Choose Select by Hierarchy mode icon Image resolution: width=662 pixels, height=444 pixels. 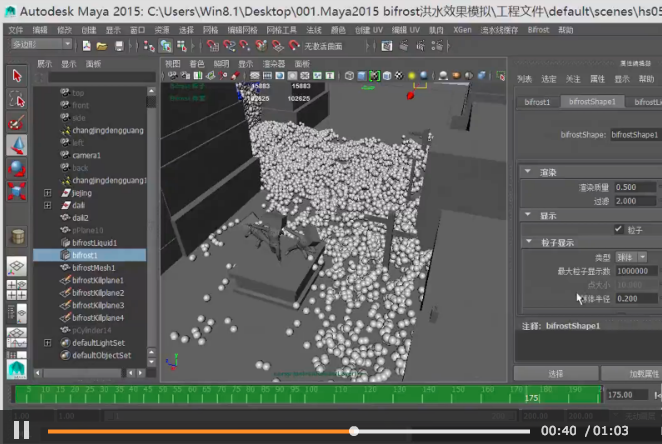click(149, 46)
